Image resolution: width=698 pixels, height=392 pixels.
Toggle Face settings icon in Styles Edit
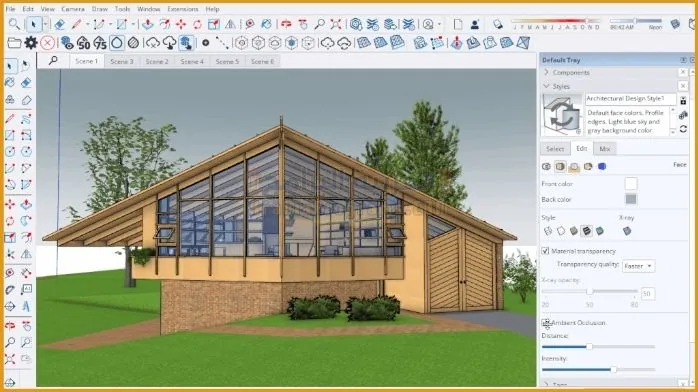(x=560, y=166)
